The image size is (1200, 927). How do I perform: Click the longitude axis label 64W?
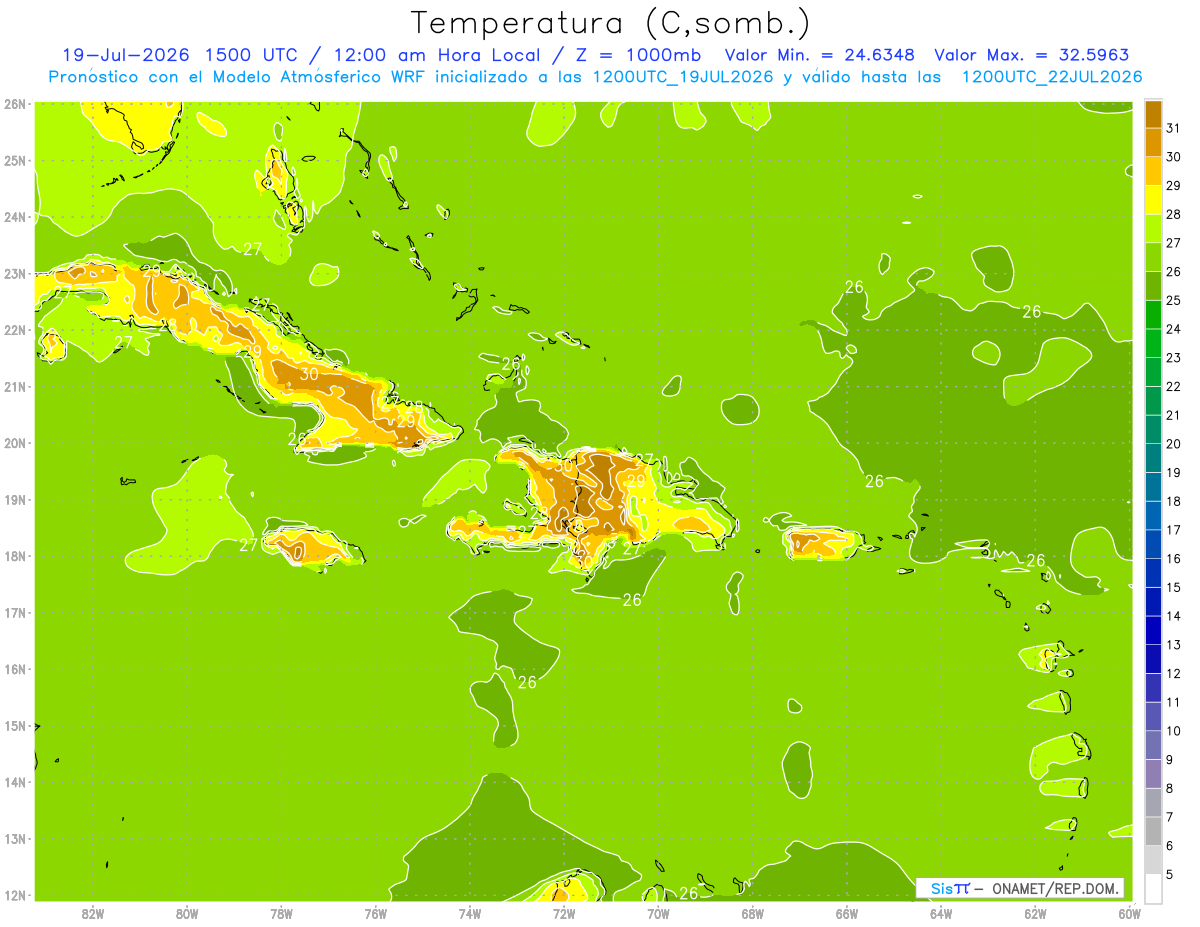click(x=941, y=912)
